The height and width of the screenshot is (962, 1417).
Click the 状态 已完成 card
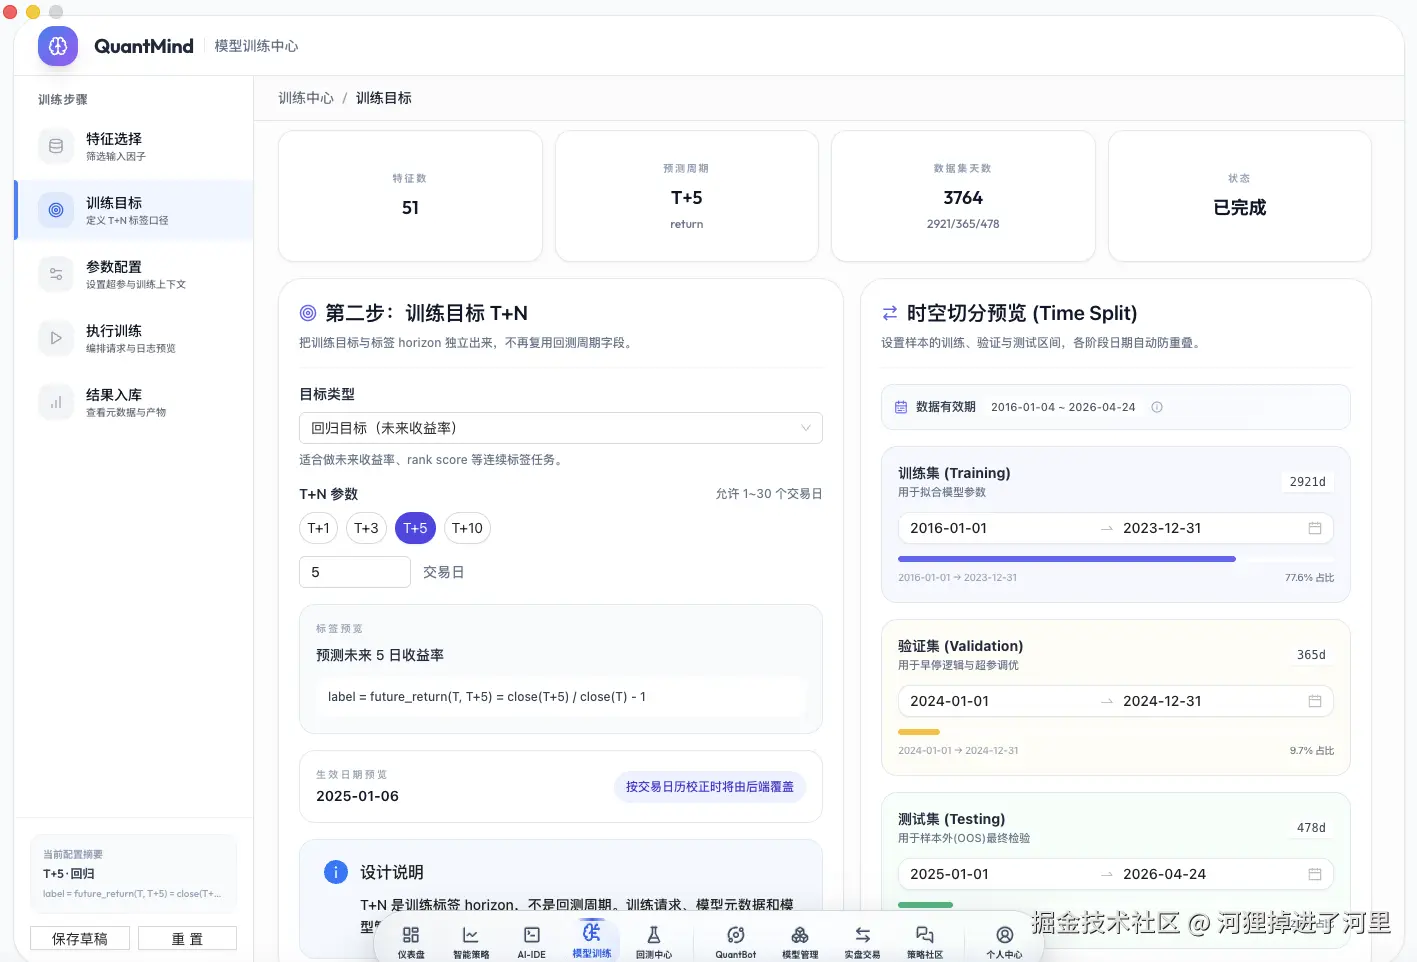(1240, 196)
